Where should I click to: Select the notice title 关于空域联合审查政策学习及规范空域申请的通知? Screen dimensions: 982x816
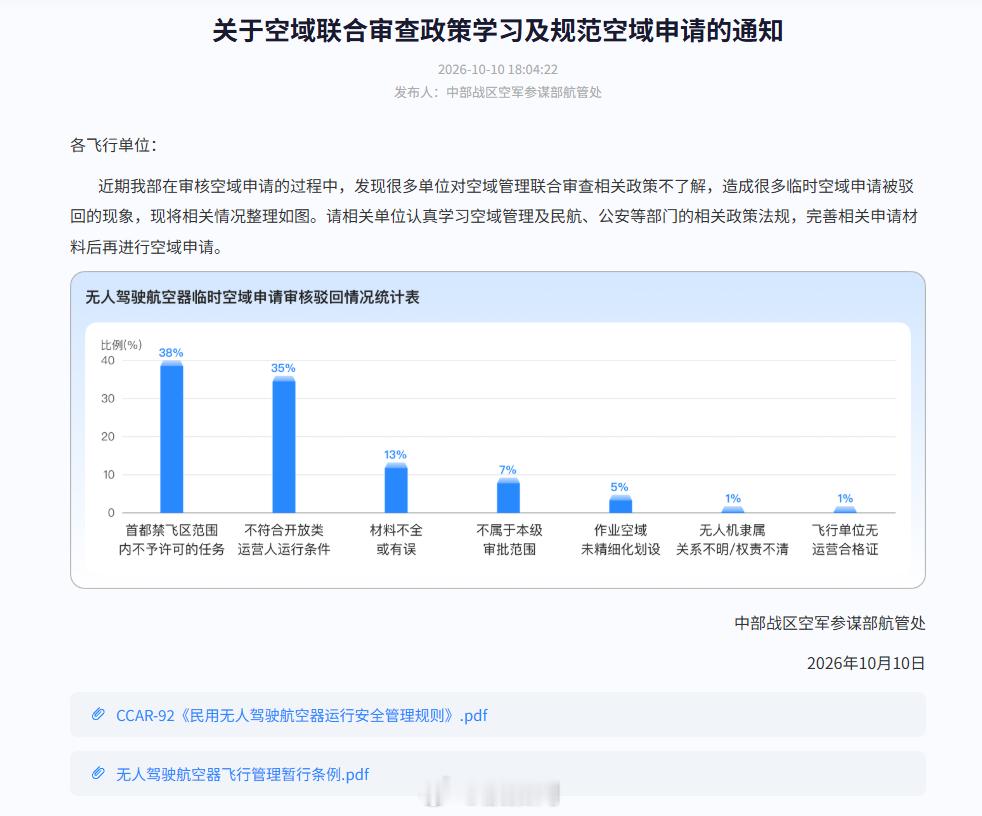497,30
